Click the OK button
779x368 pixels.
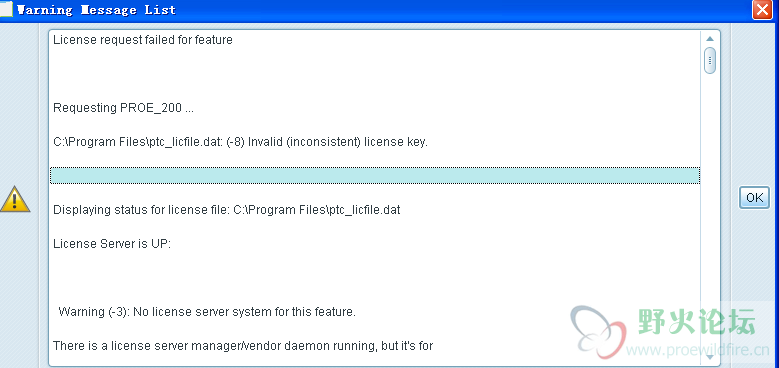click(x=754, y=197)
